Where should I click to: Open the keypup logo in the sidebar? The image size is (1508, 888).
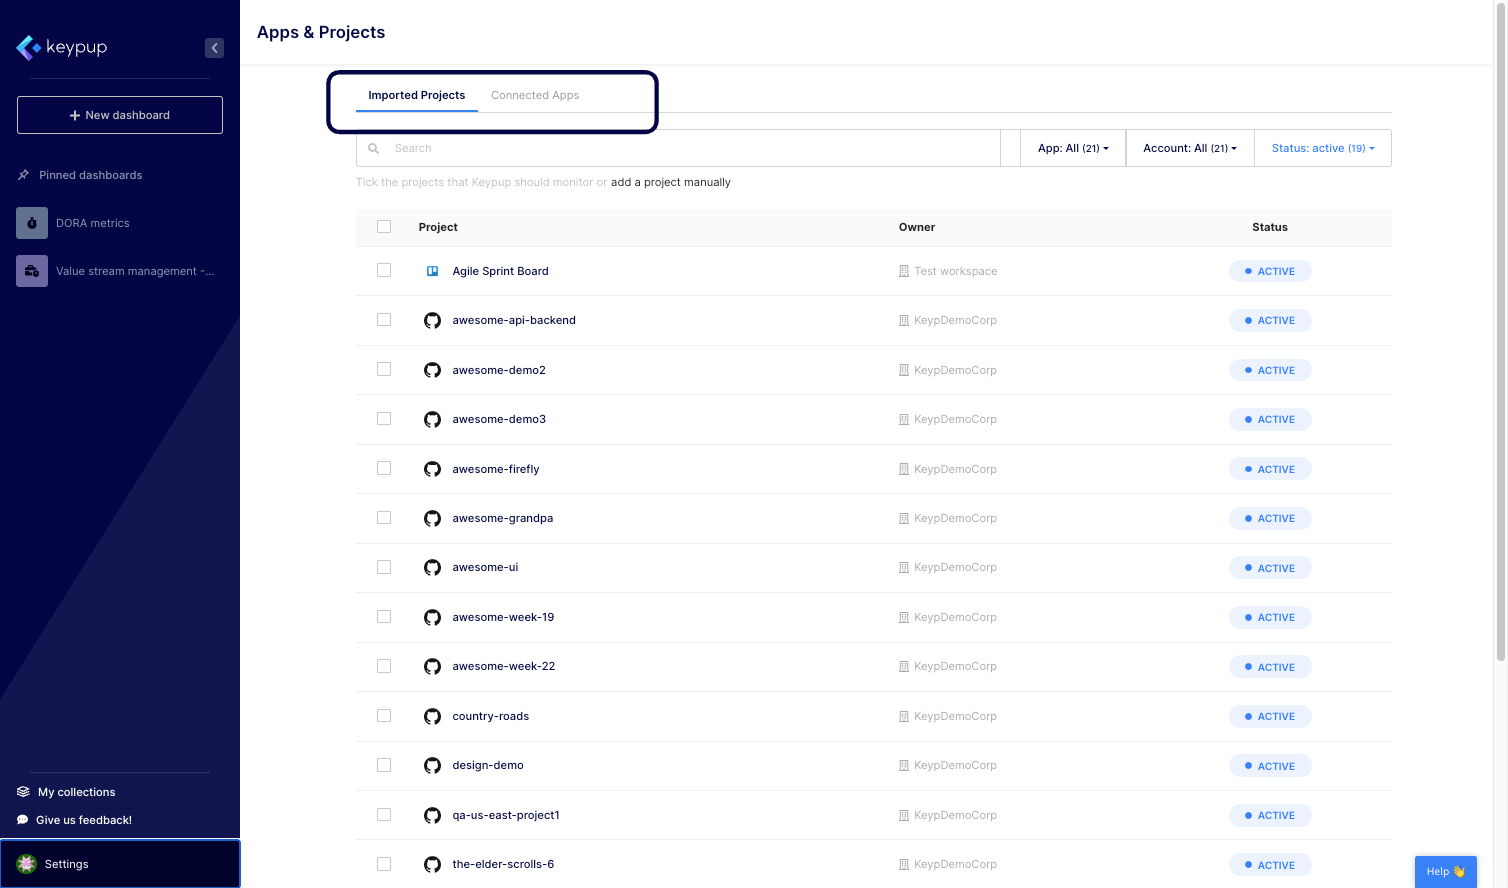point(61,47)
